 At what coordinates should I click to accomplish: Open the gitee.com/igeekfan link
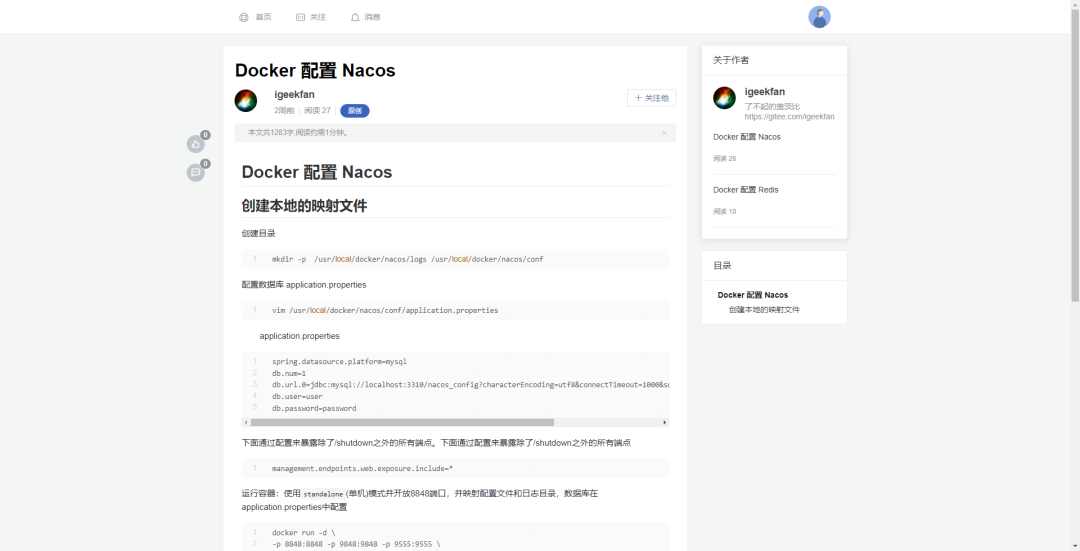tap(789, 116)
